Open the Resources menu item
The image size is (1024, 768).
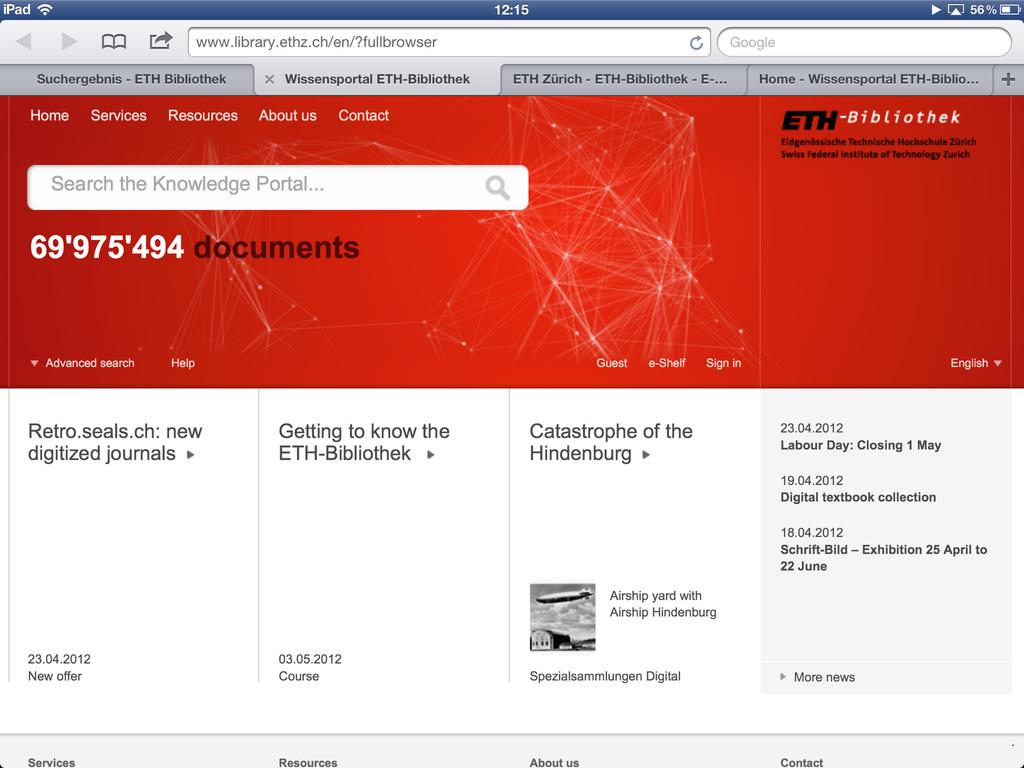(203, 116)
